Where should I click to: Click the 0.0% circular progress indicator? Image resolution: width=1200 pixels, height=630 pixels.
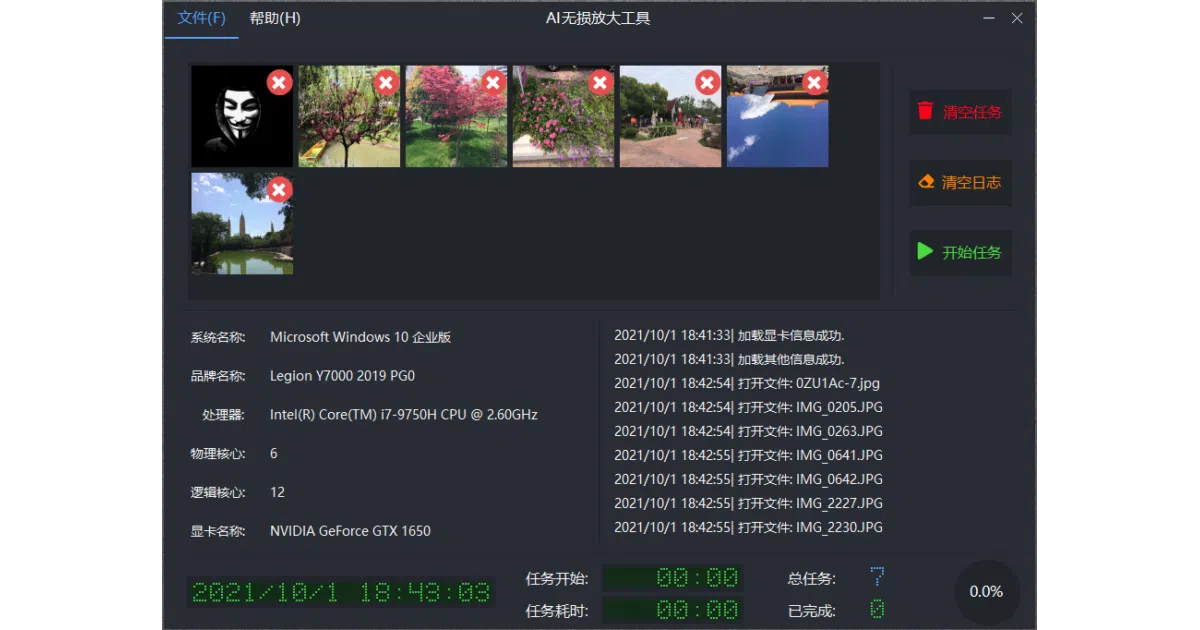tap(986, 592)
